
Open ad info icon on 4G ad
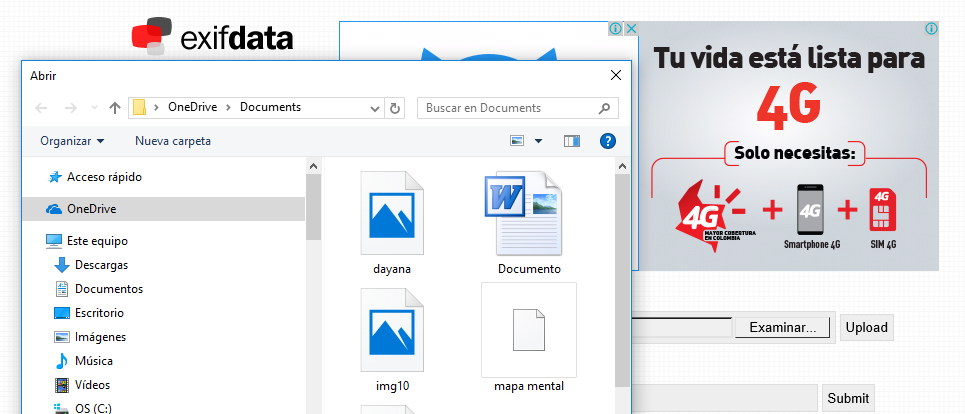[932, 28]
